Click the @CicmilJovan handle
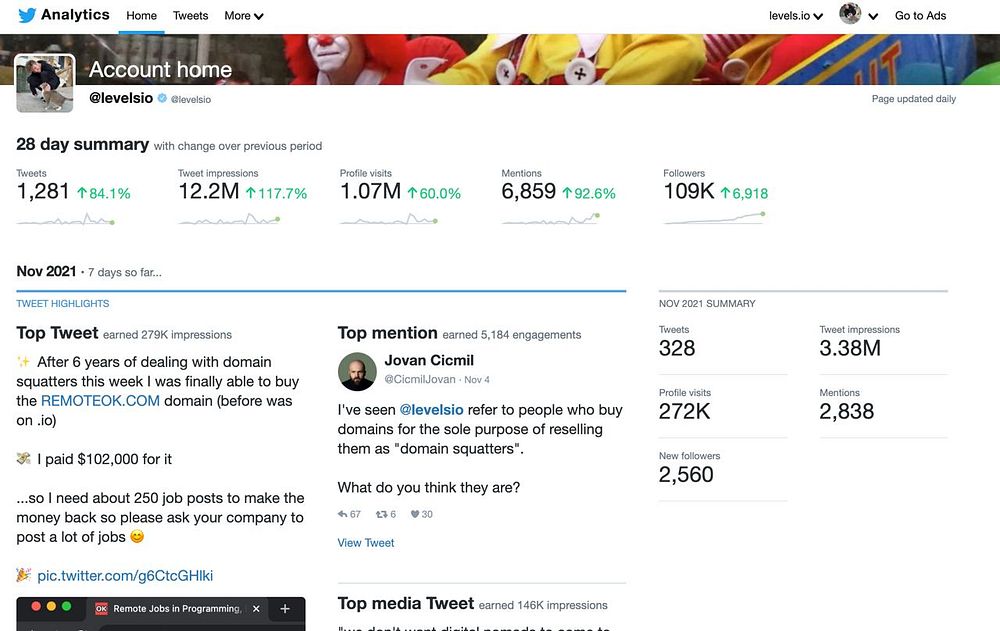 pyautogui.click(x=420, y=379)
